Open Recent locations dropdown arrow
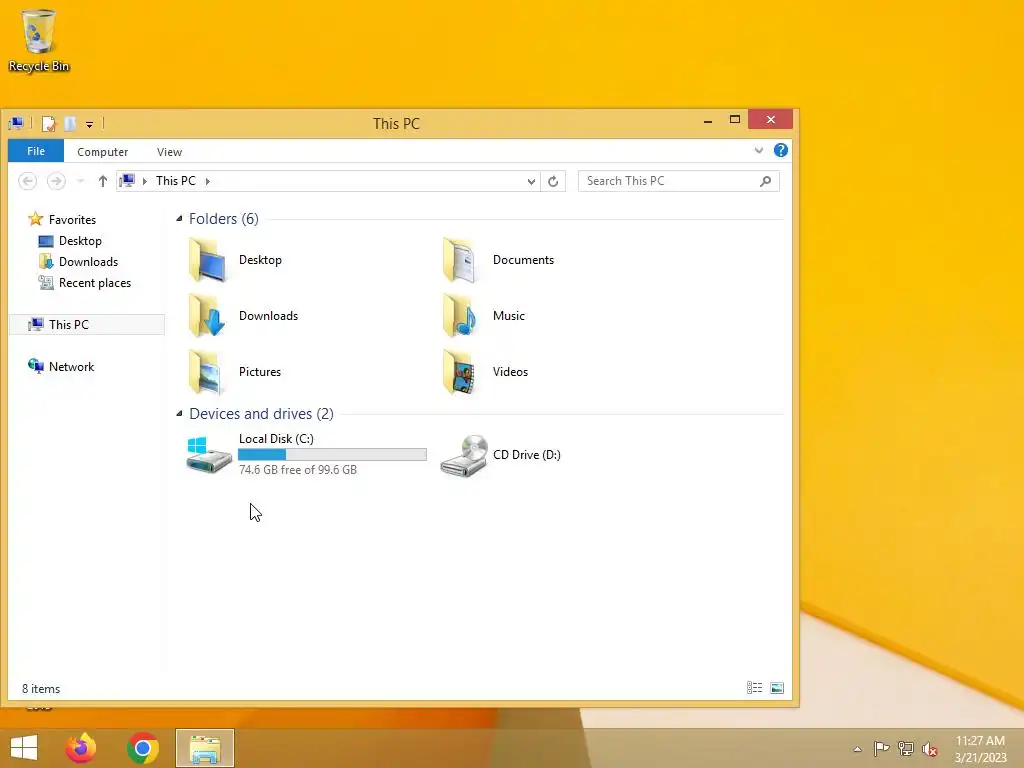Screen dimensions: 1024x768 coord(80,182)
